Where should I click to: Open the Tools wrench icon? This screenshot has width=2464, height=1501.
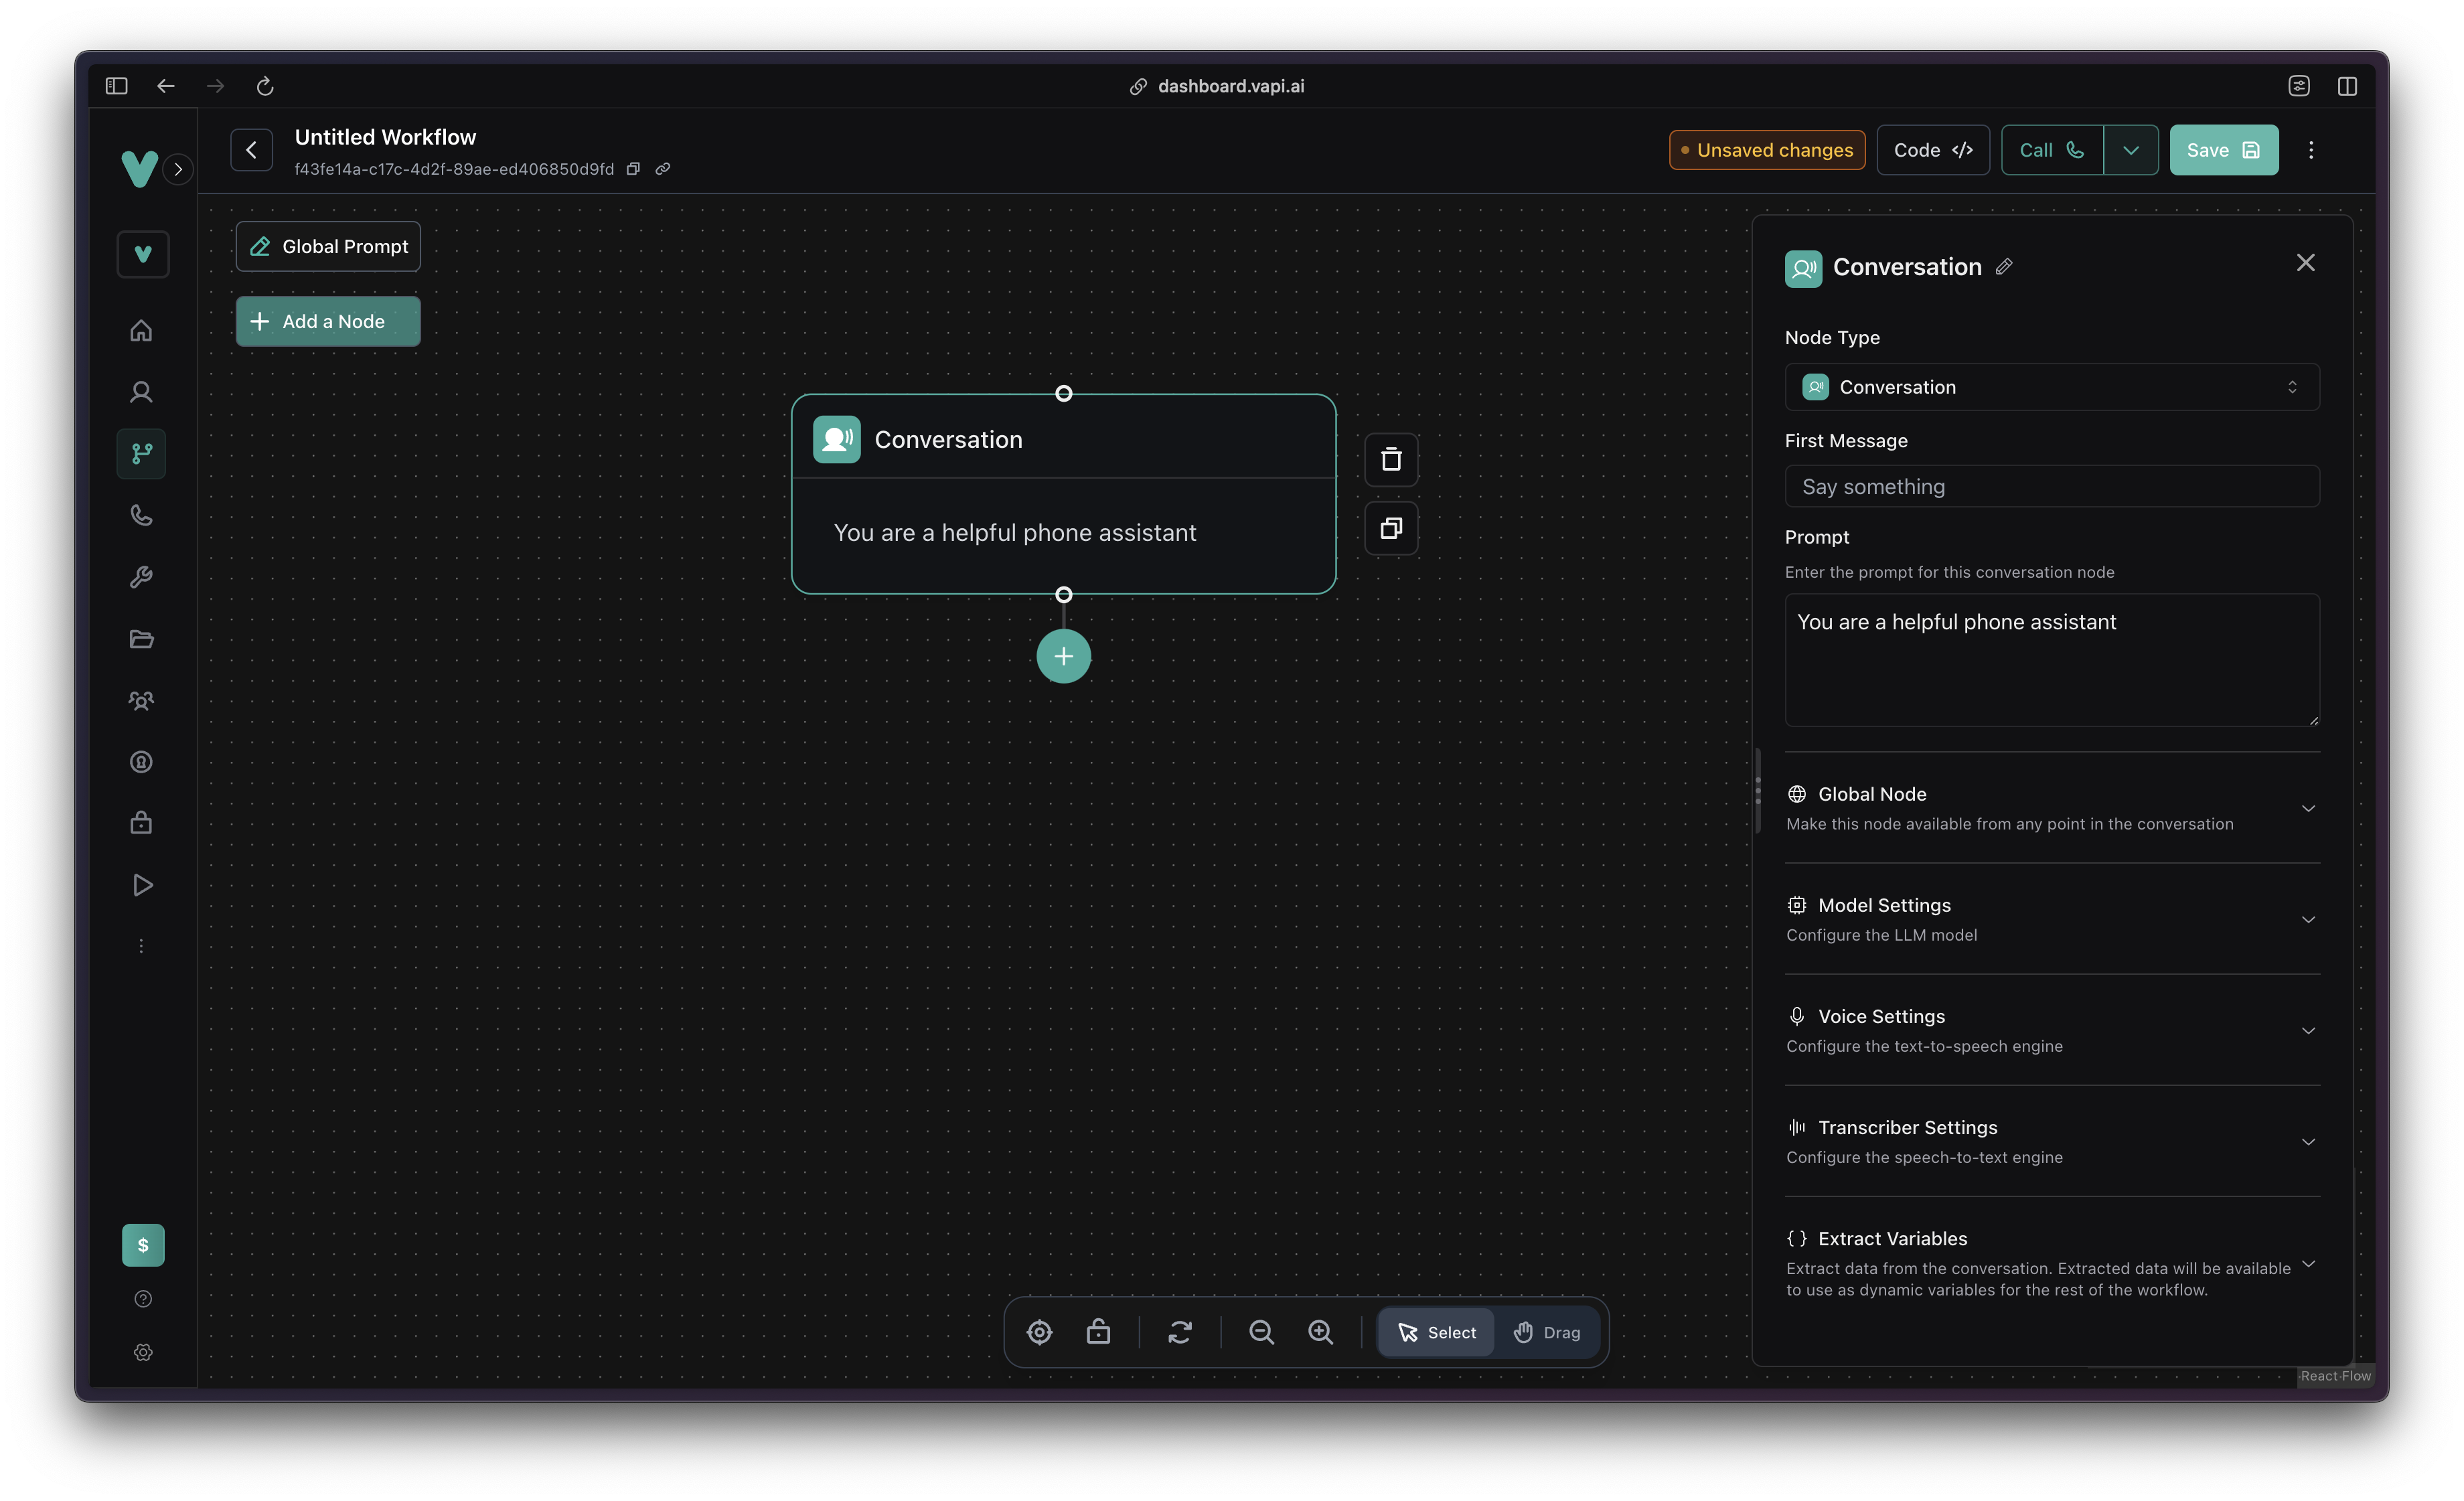click(142, 577)
